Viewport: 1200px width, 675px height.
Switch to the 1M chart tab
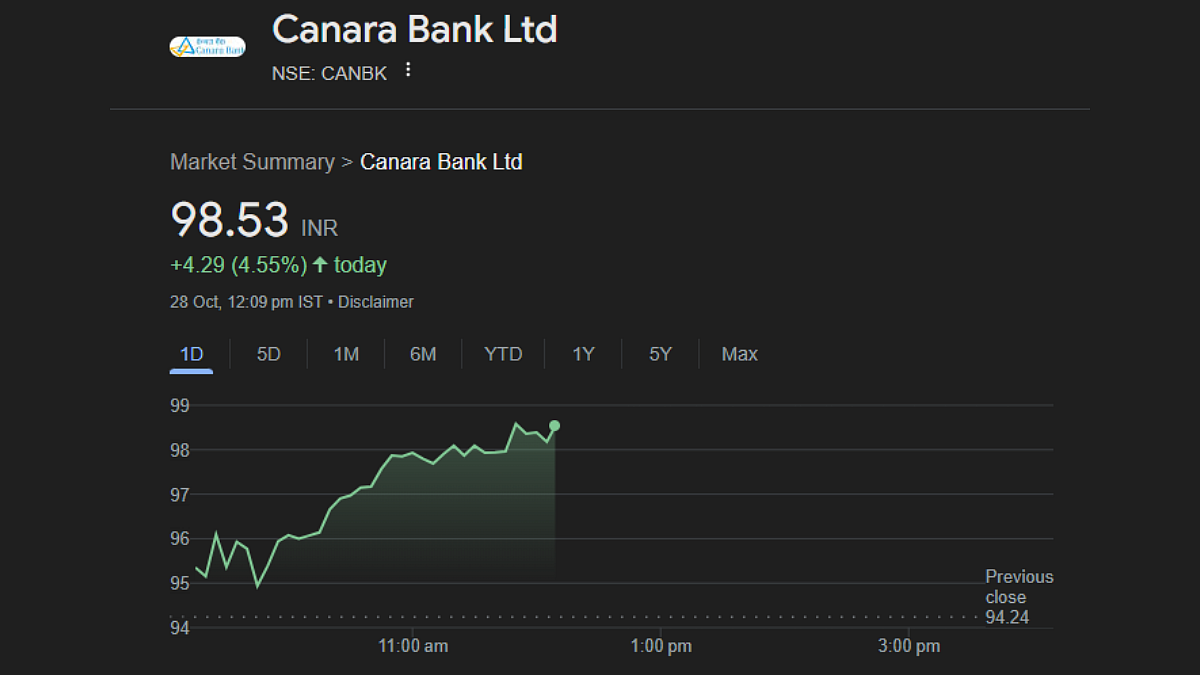tap(346, 354)
